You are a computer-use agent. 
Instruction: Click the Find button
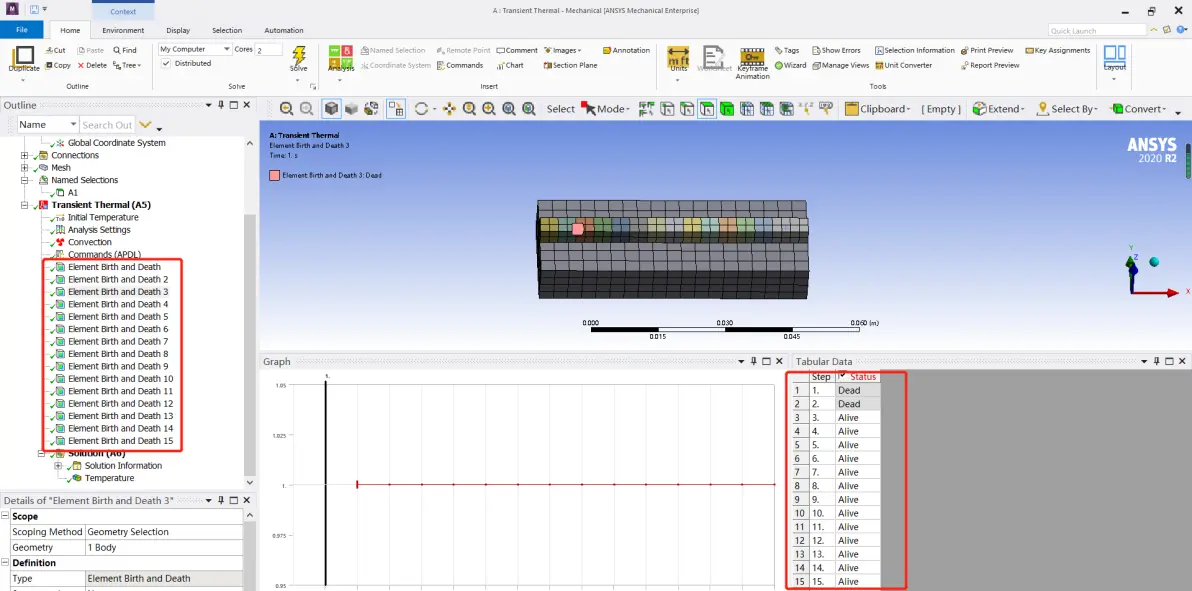[124, 50]
